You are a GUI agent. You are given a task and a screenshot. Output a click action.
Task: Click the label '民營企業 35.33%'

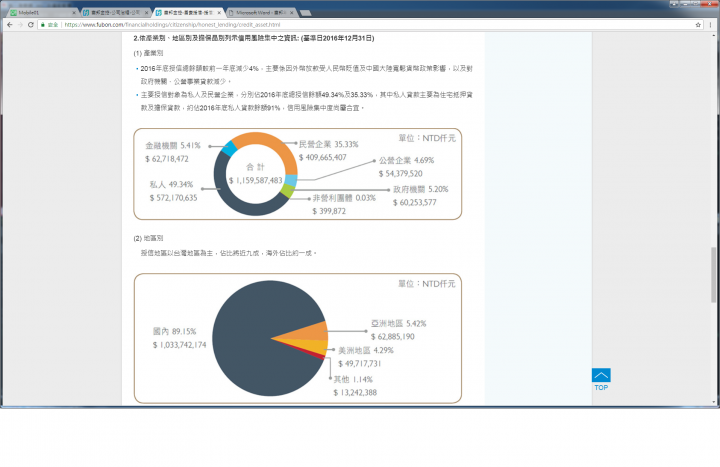coord(329,144)
